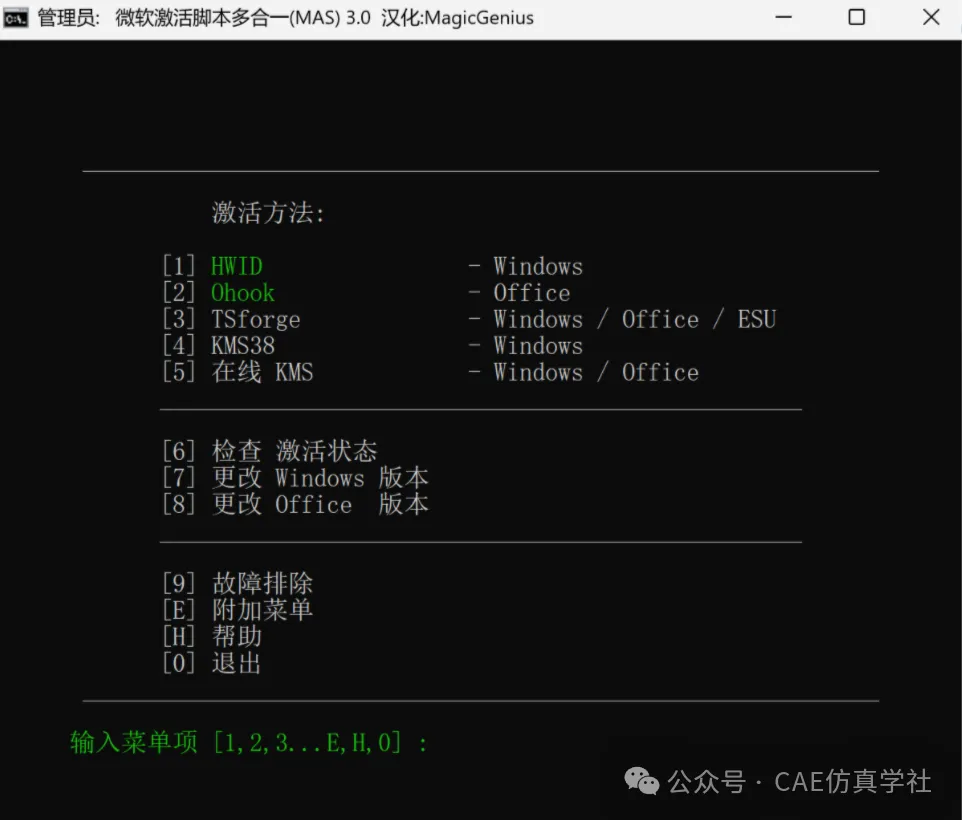Image resolution: width=962 pixels, height=820 pixels.
Task: Click the 帮助 entry
Action: pos(237,636)
